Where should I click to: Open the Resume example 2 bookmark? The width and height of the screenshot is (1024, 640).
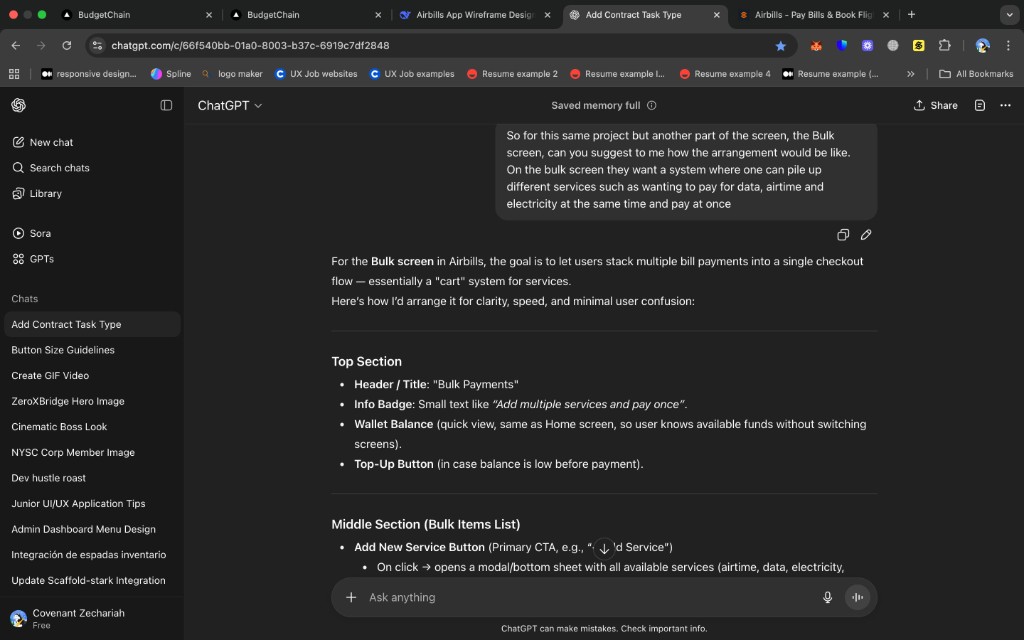coord(513,74)
